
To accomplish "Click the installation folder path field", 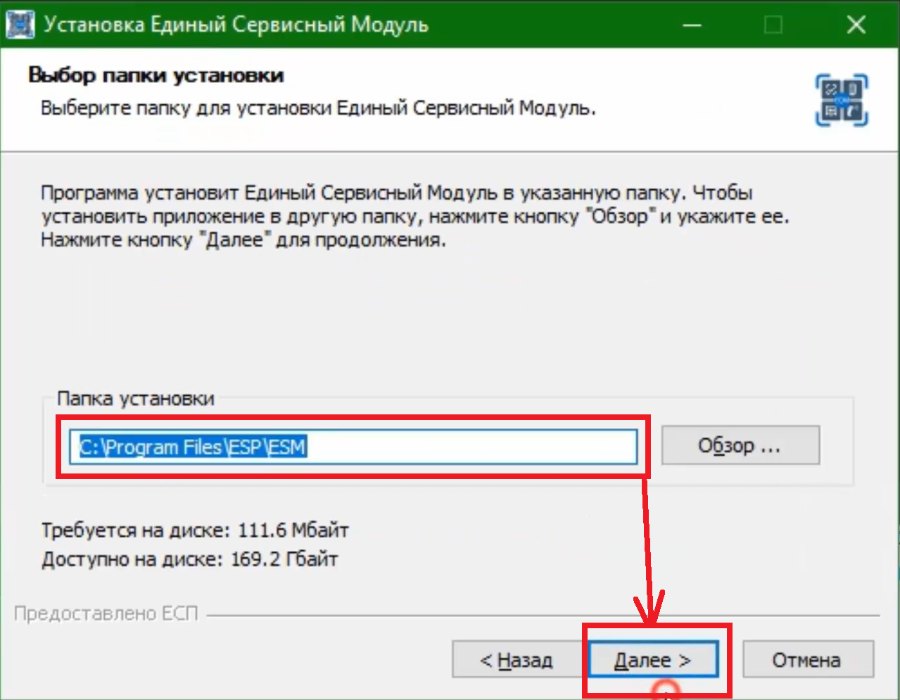I will tap(353, 446).
